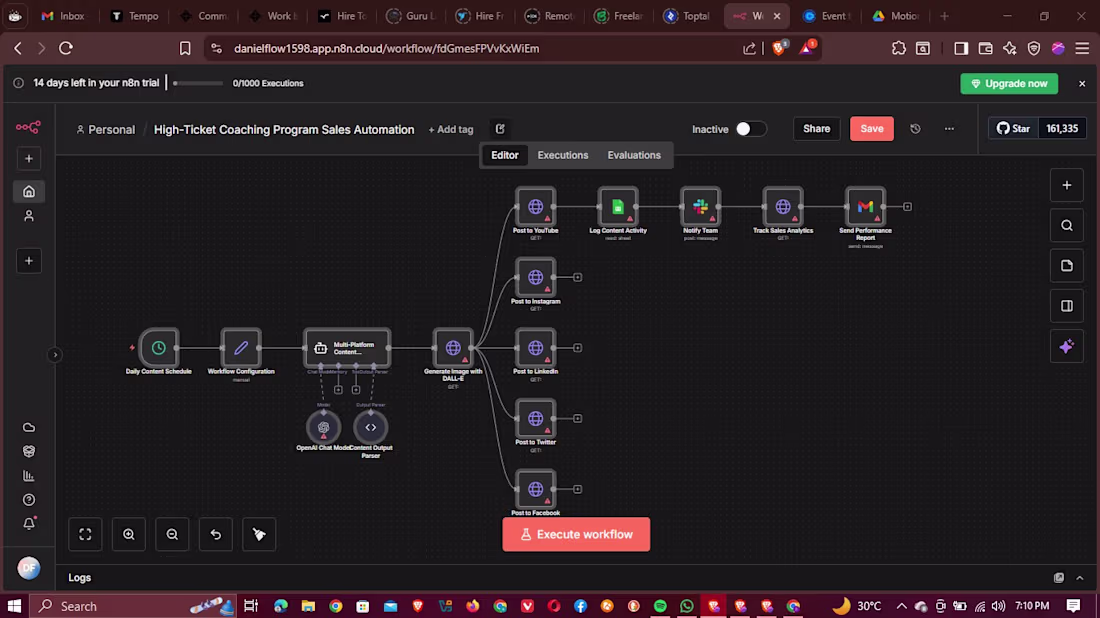Reset canvas zoom with the undo arrow icon
This screenshot has width=1100, height=618.
coord(215,535)
